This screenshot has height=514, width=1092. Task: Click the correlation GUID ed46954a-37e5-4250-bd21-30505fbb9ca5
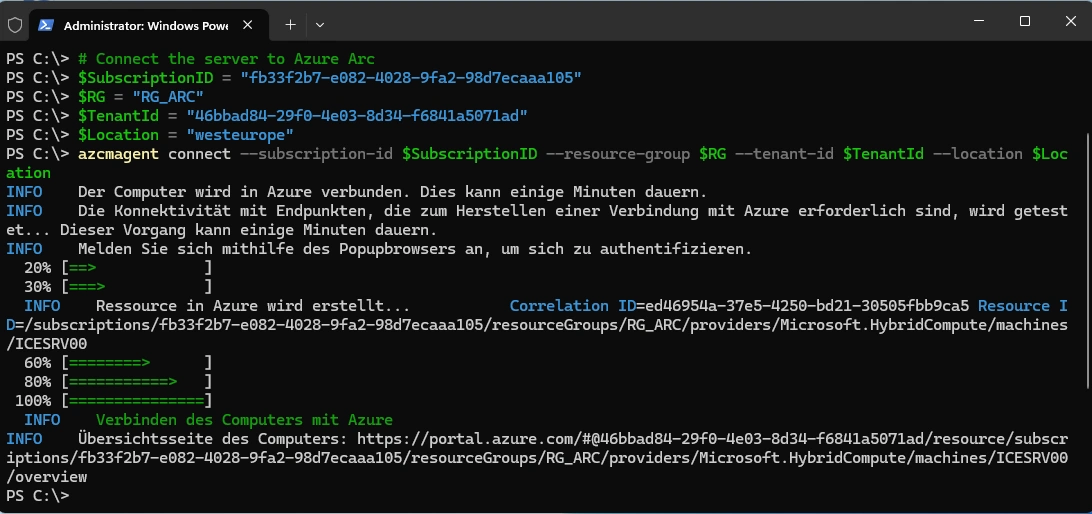(x=806, y=305)
